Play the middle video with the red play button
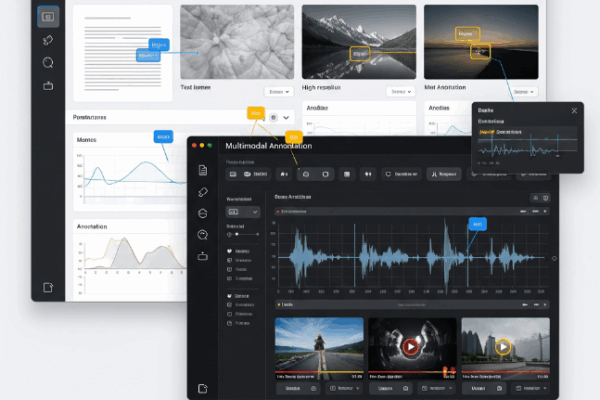Image resolution: width=600 pixels, height=400 pixels. coord(411,347)
